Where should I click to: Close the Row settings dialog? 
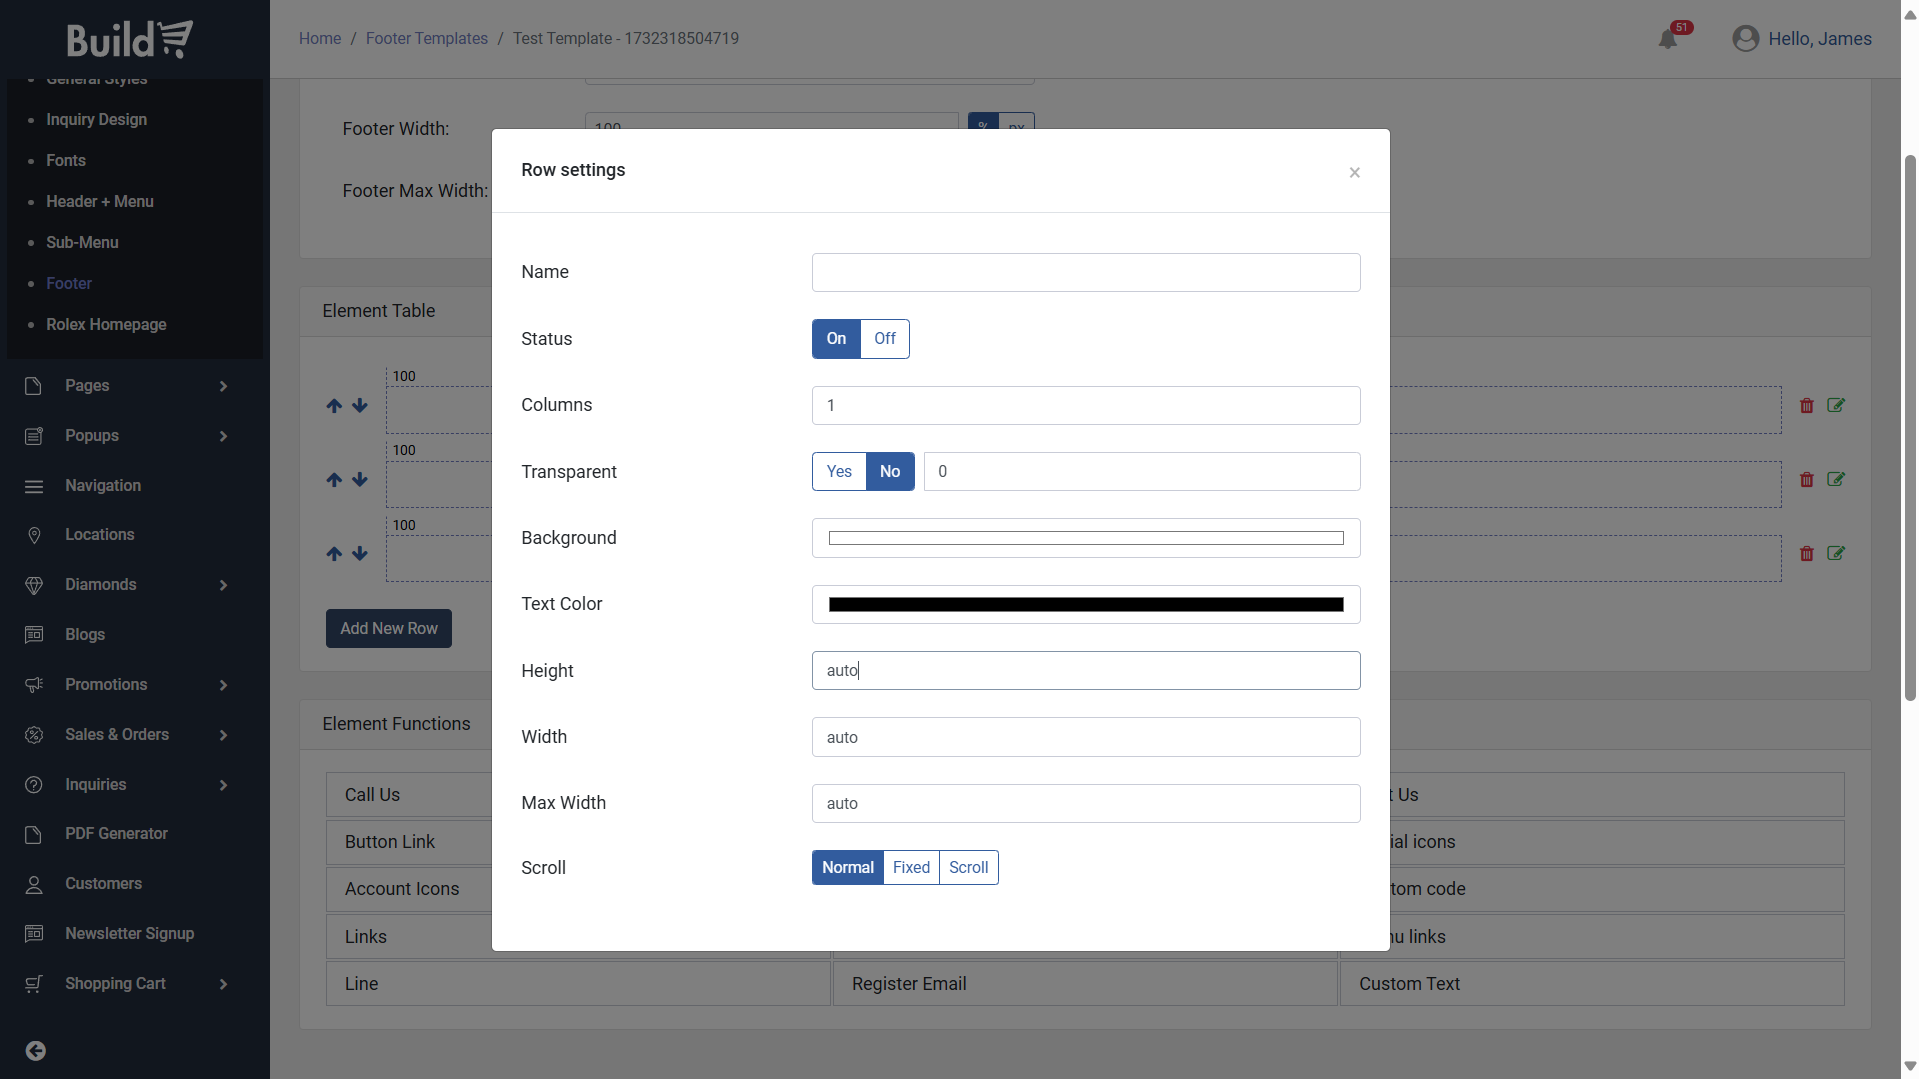point(1354,173)
